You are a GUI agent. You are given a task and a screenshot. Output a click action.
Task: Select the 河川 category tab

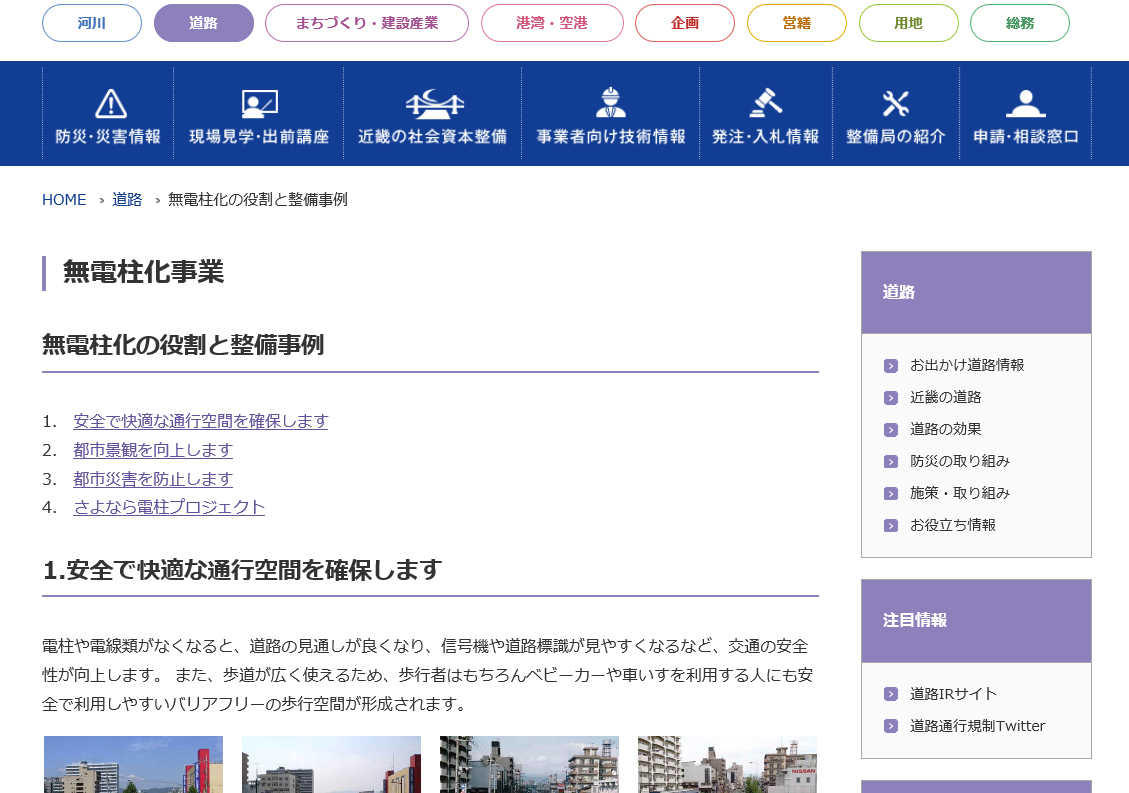[92, 23]
